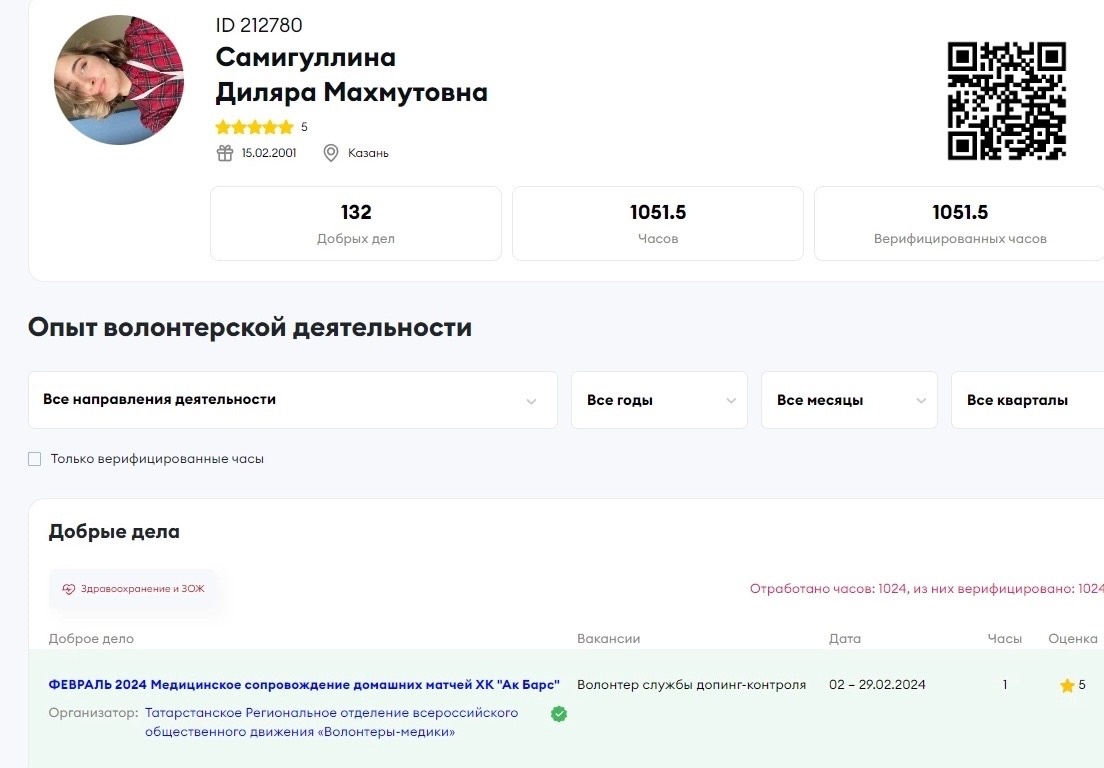Click the yellow star in Оценка column
1104x768 pixels.
(x=1067, y=686)
